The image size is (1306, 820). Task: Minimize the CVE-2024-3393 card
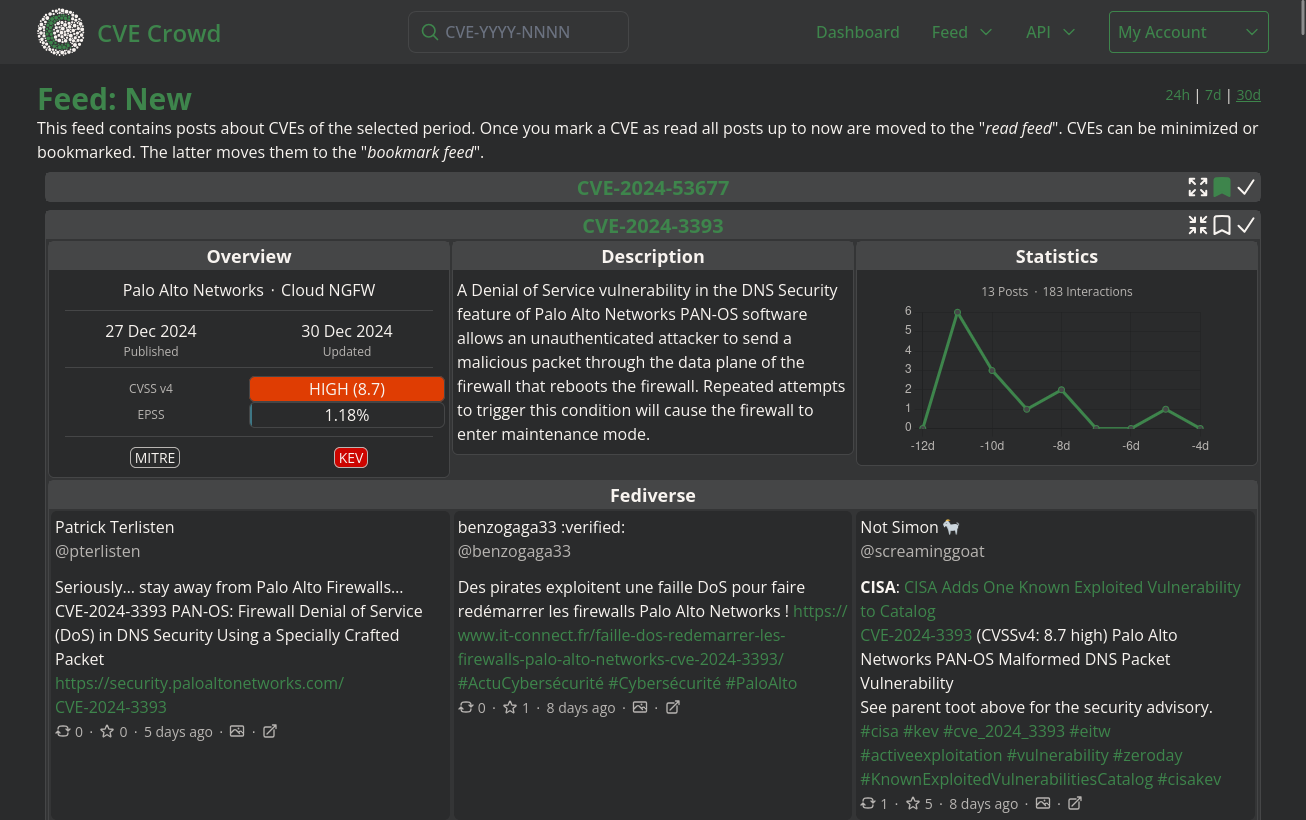click(1198, 225)
